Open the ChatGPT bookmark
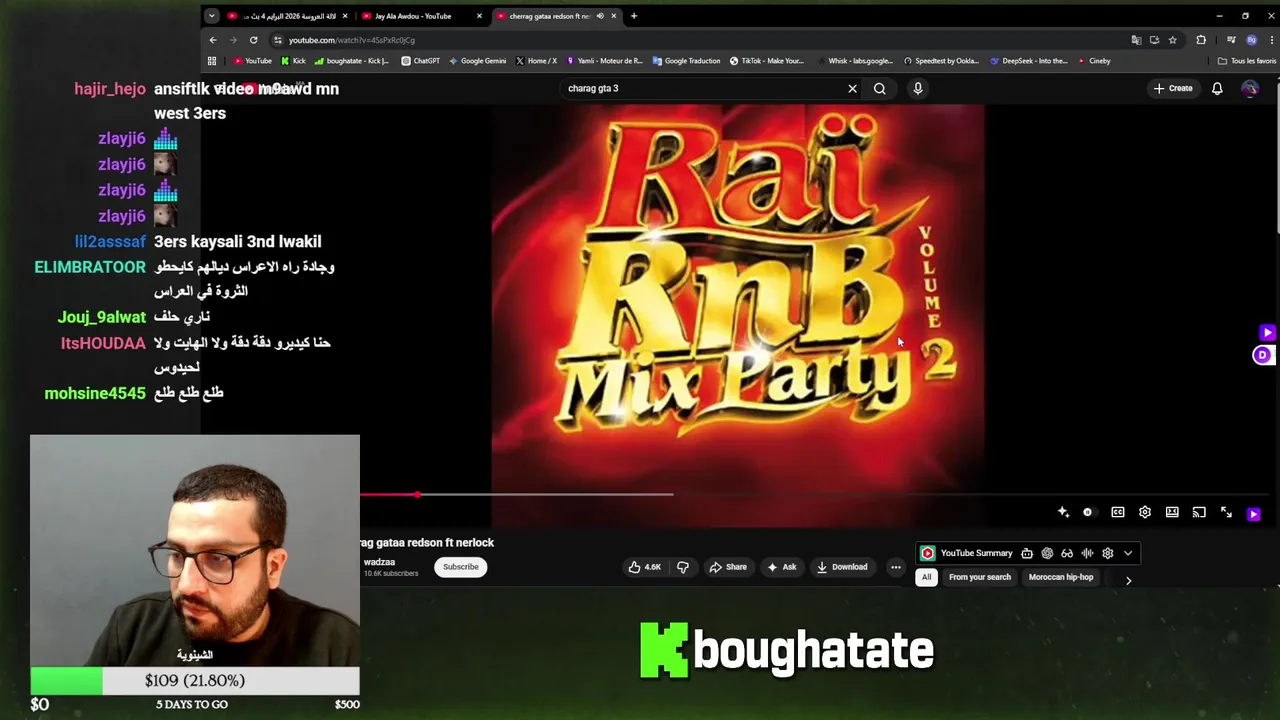The width and height of the screenshot is (1280, 720). (x=420, y=61)
